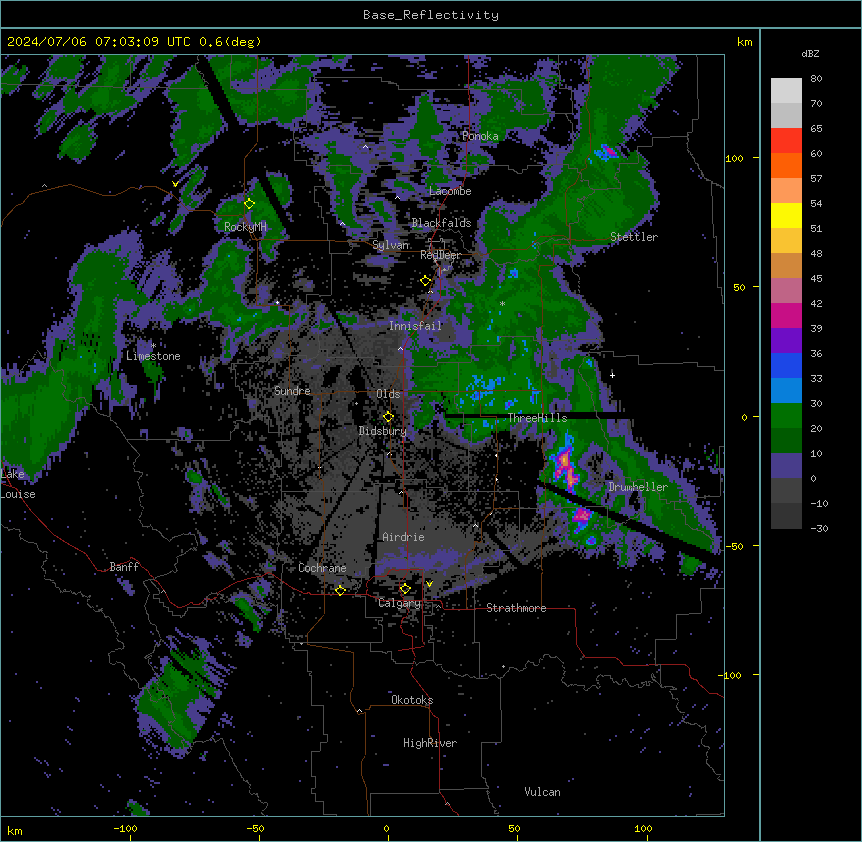
Task: Pick the red 60–65 dBZ legend swatch
Action: [786, 141]
